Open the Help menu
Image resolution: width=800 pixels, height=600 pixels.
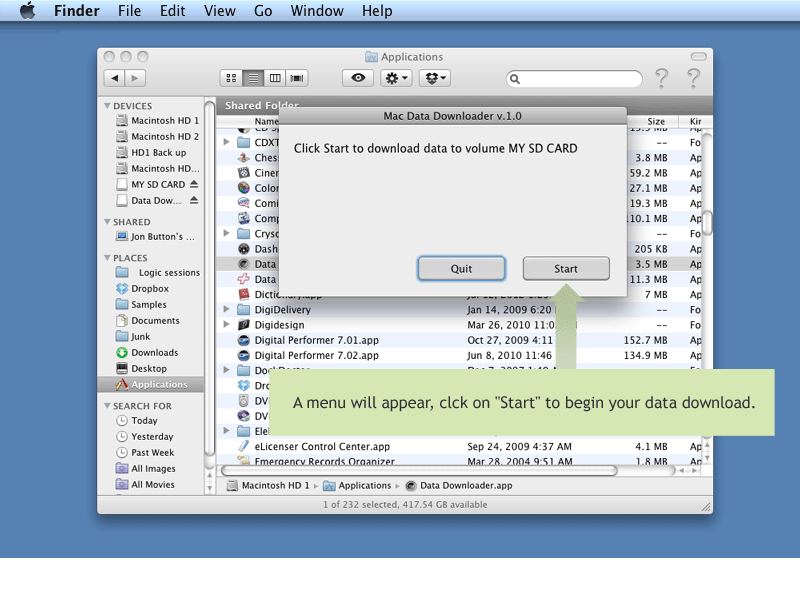click(x=377, y=11)
